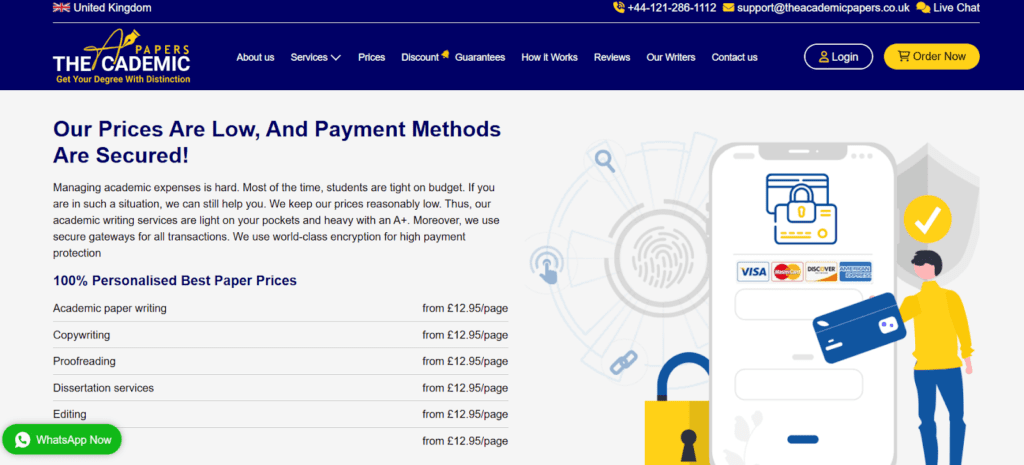This screenshot has height=465, width=1024.
Task: Click the cart icon in Order Now
Action: point(904,56)
